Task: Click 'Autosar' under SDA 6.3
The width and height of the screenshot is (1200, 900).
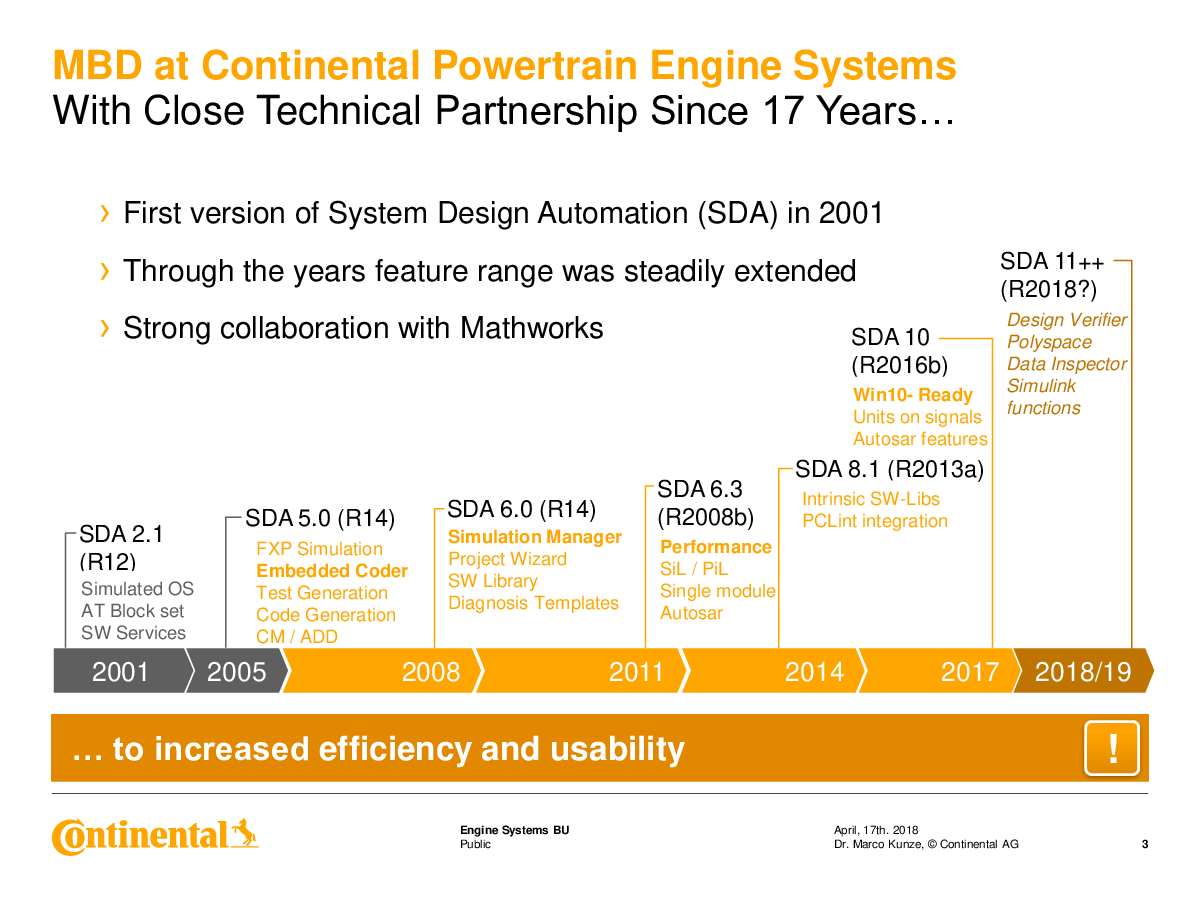Action: [x=691, y=613]
